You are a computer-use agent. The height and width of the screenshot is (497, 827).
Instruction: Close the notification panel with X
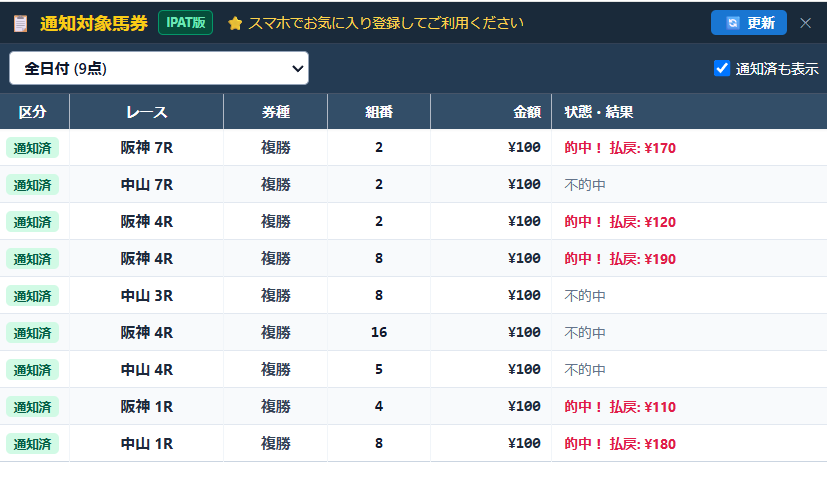point(805,23)
